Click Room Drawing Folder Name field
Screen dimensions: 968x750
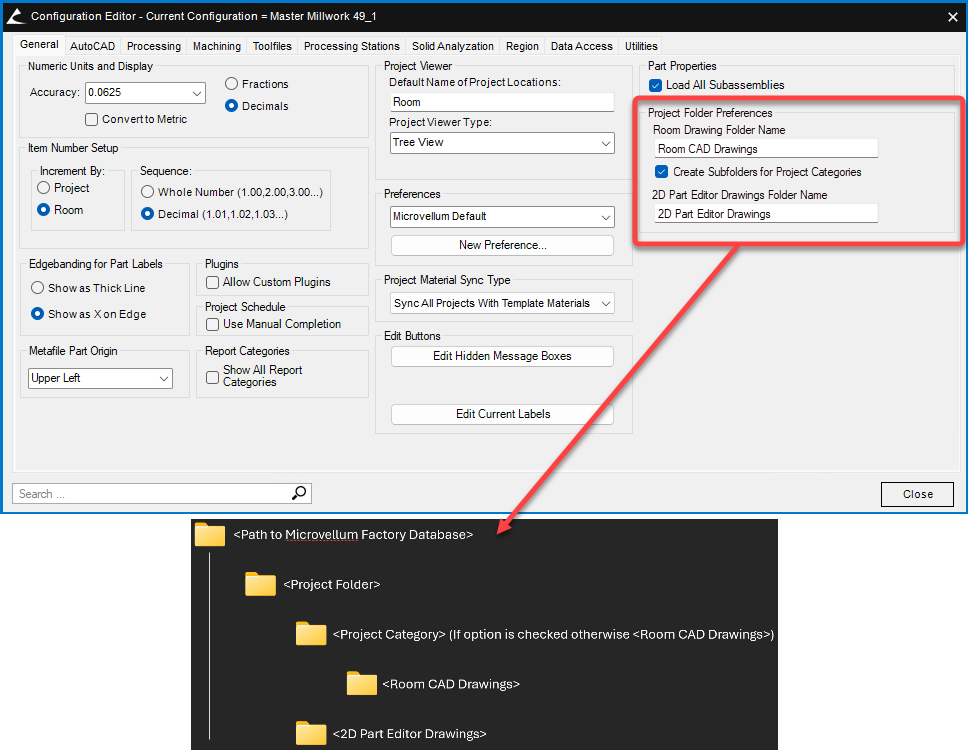pyautogui.click(x=766, y=149)
